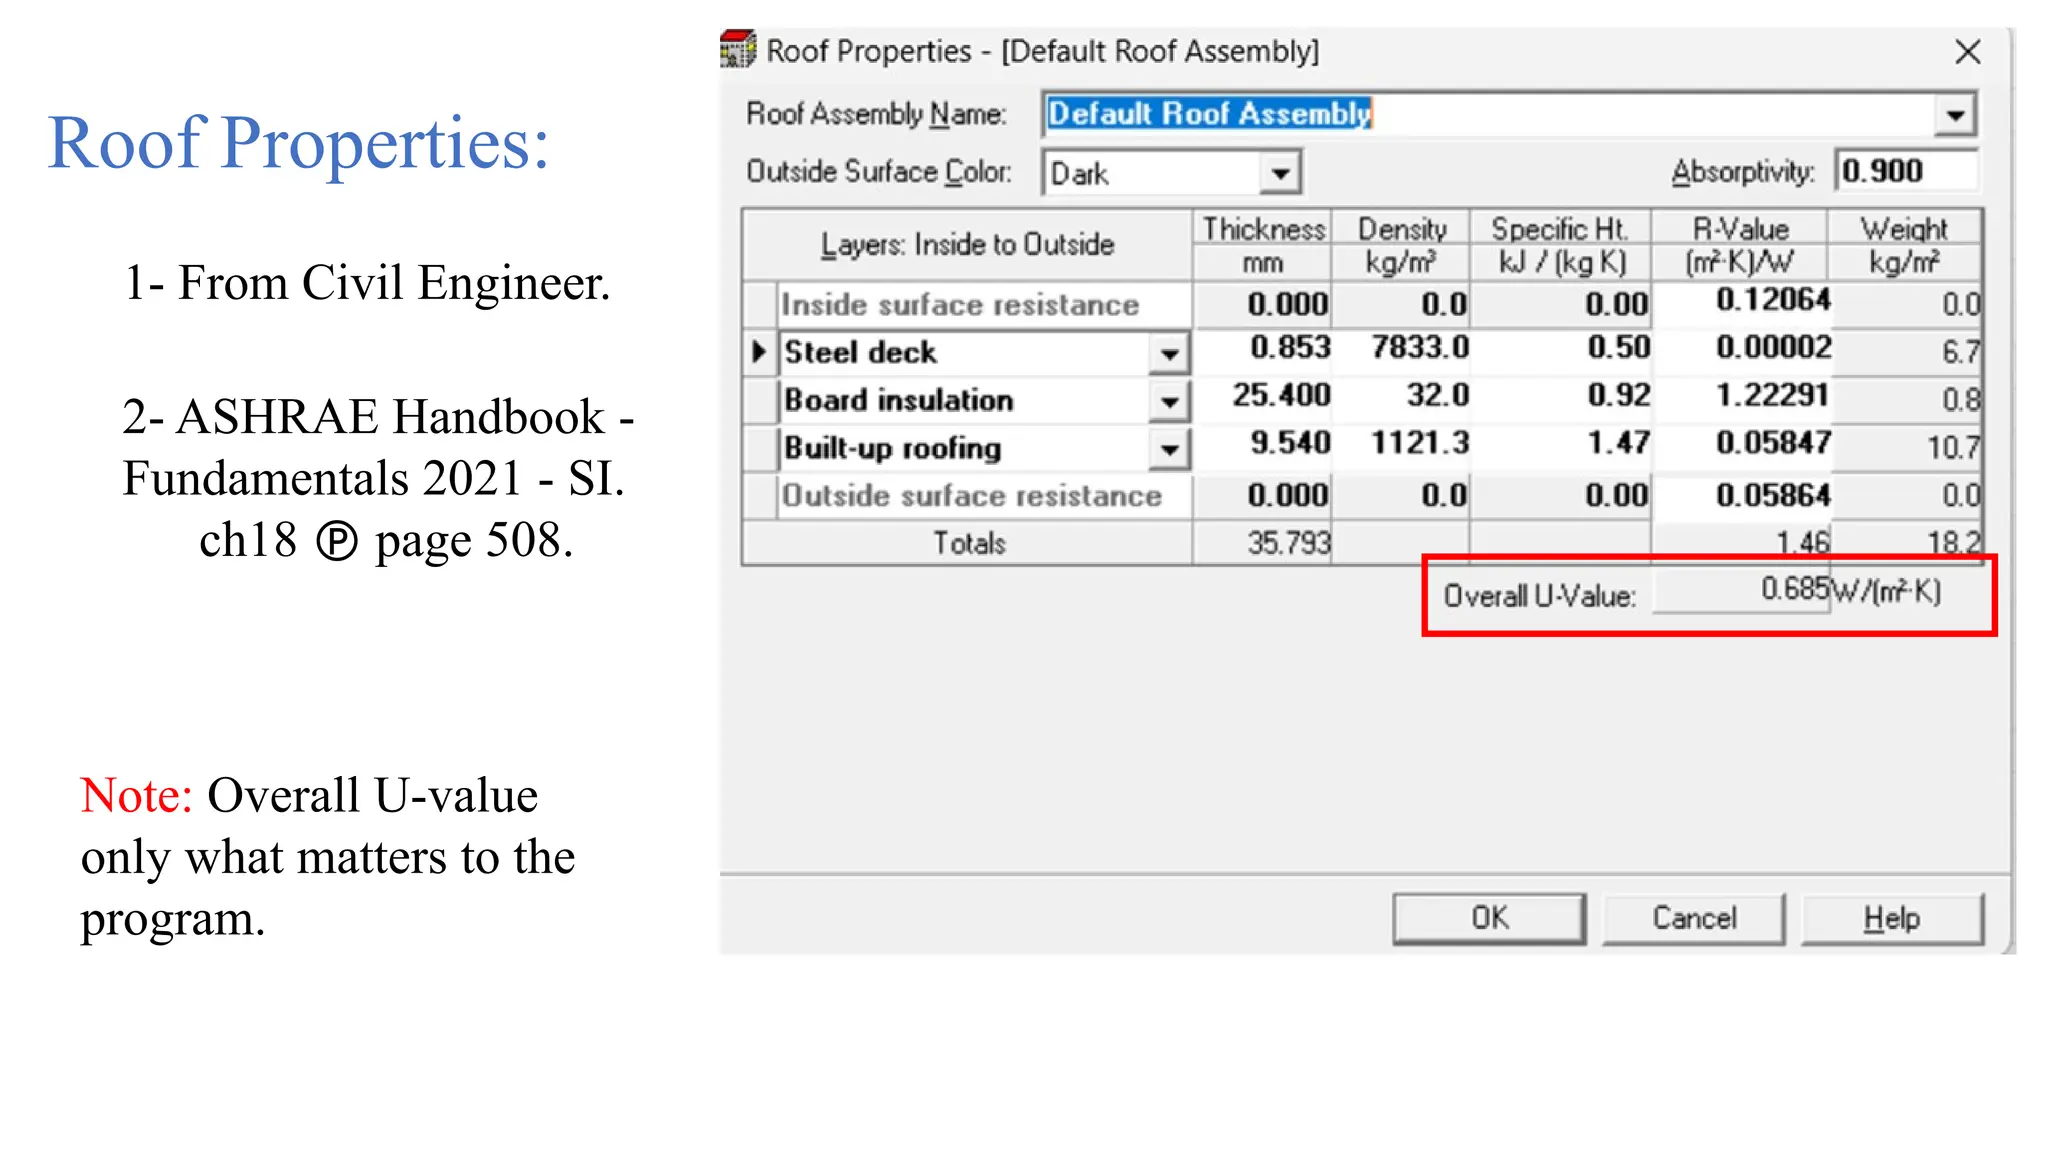The height and width of the screenshot is (1152, 2048).
Task: Click Outside surface resistance R-Value 0.05864
Action: [1741, 495]
